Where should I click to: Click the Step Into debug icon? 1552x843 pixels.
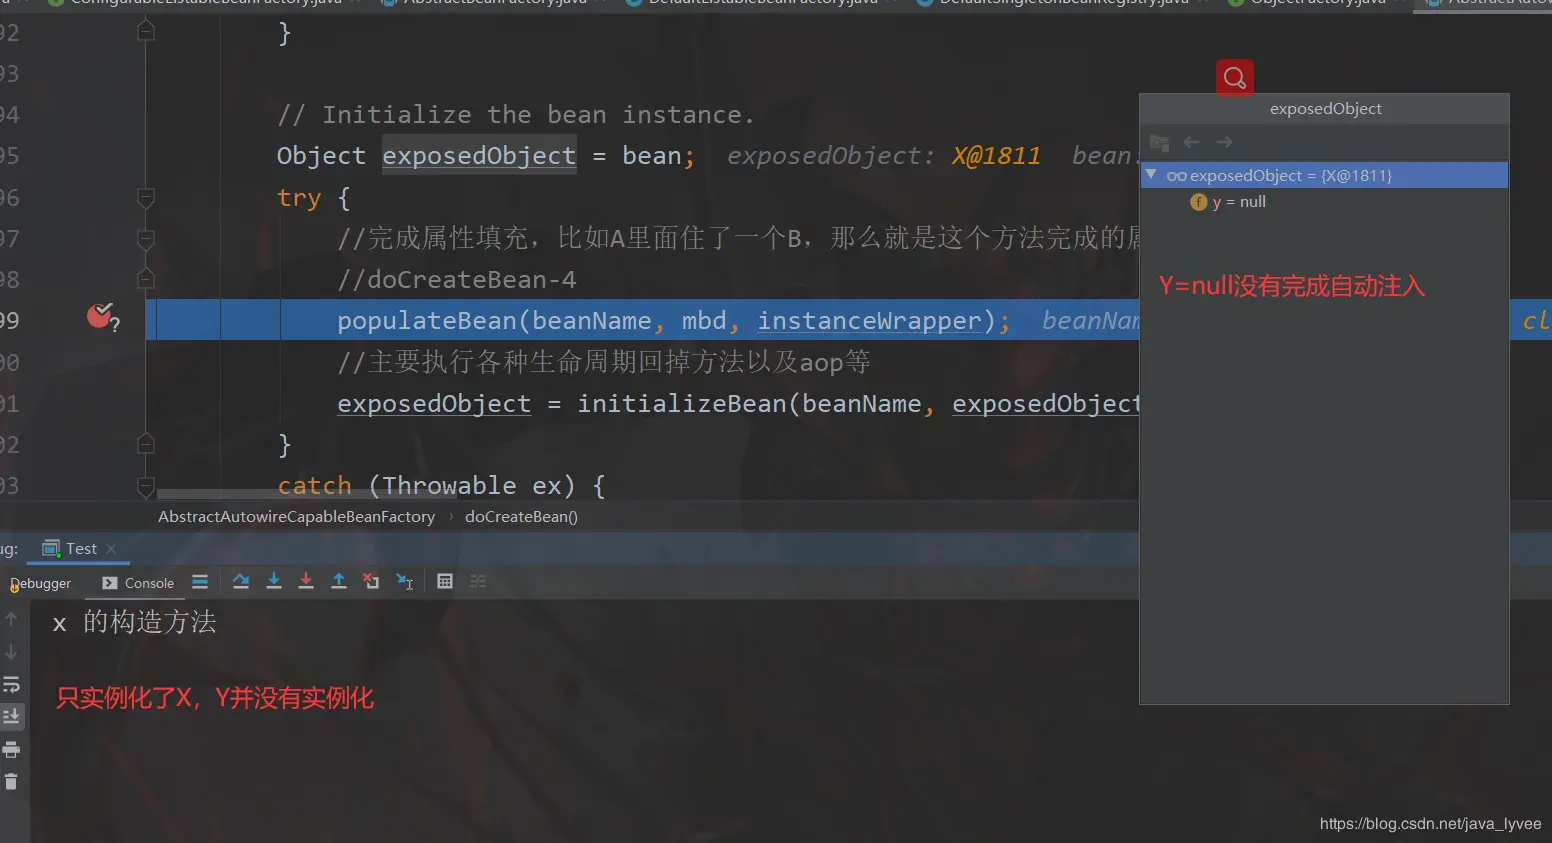pos(274,581)
